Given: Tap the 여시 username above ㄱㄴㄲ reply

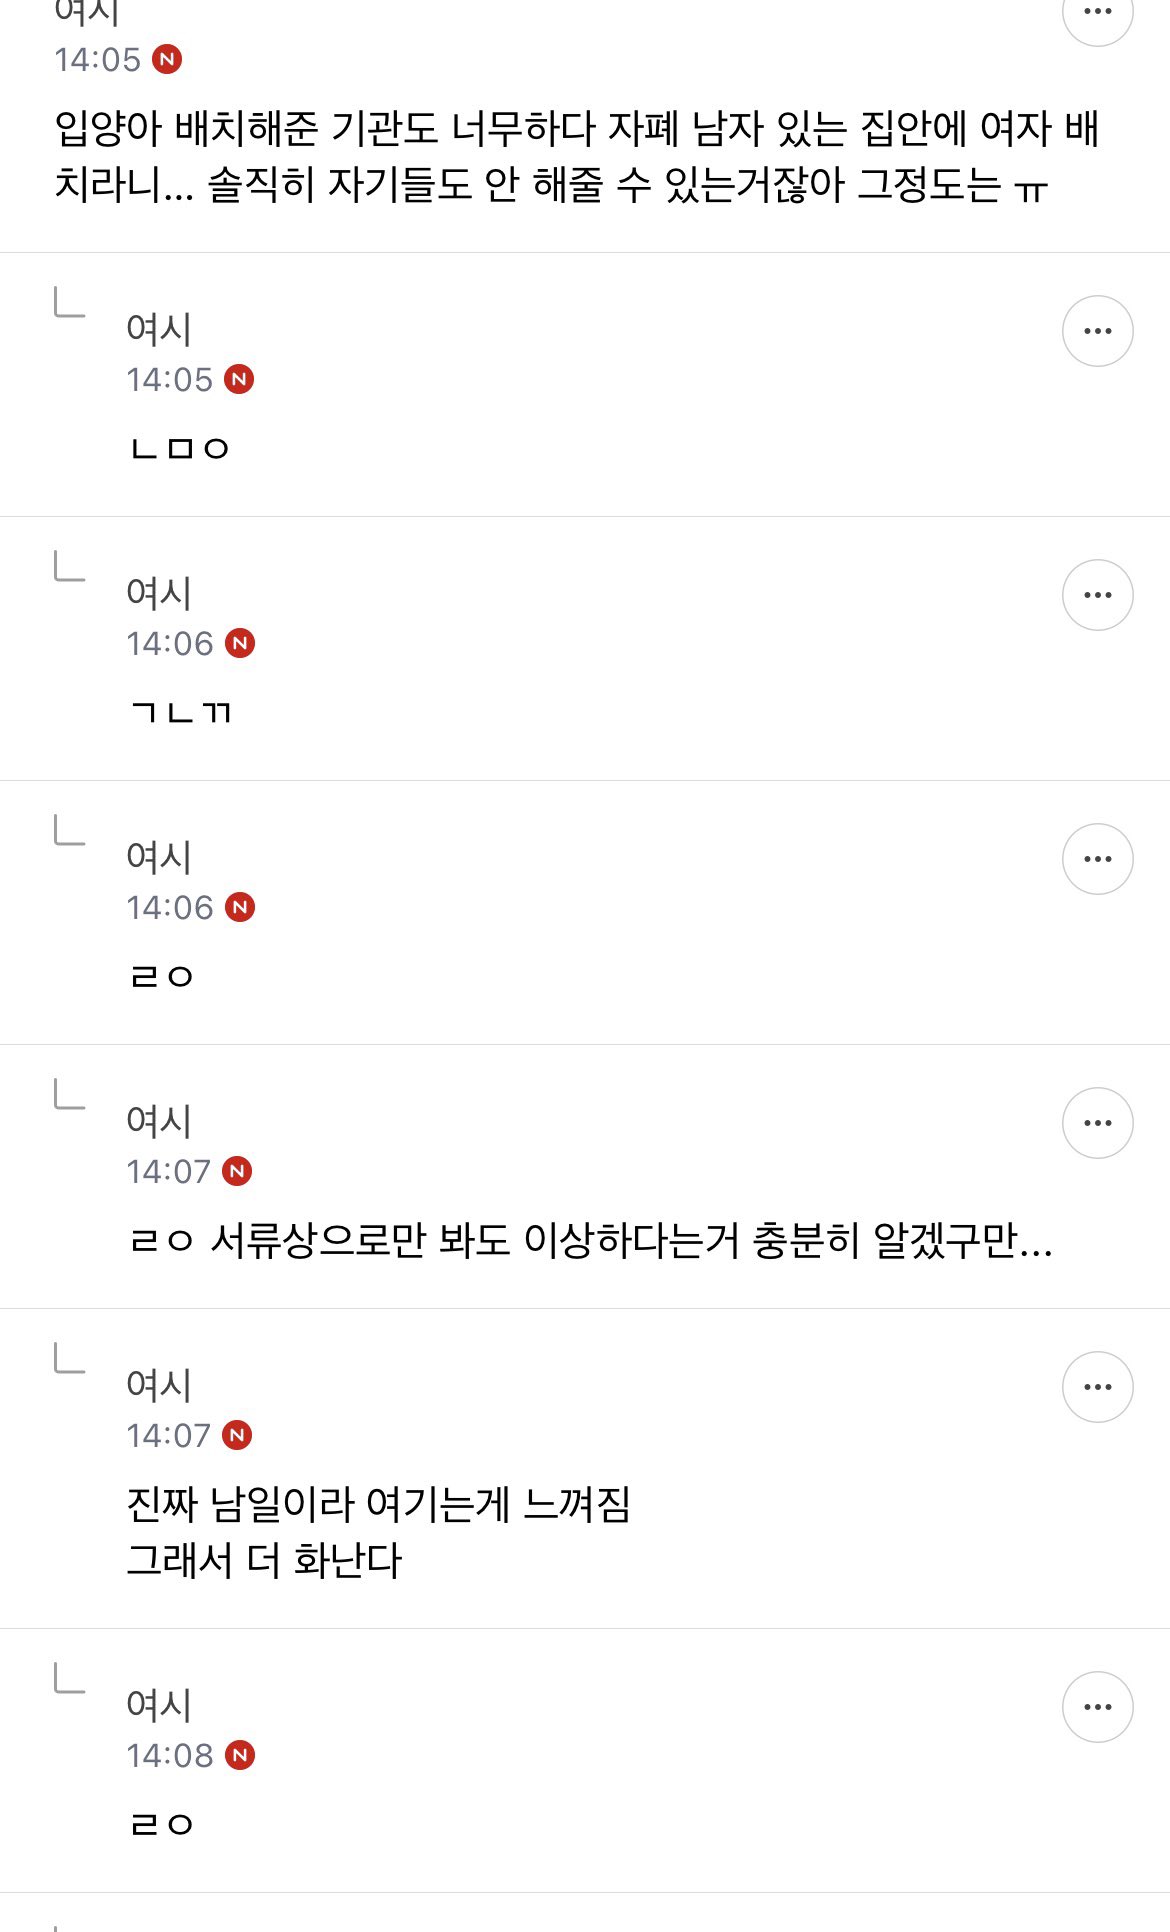Looking at the screenshot, I should coord(159,593).
